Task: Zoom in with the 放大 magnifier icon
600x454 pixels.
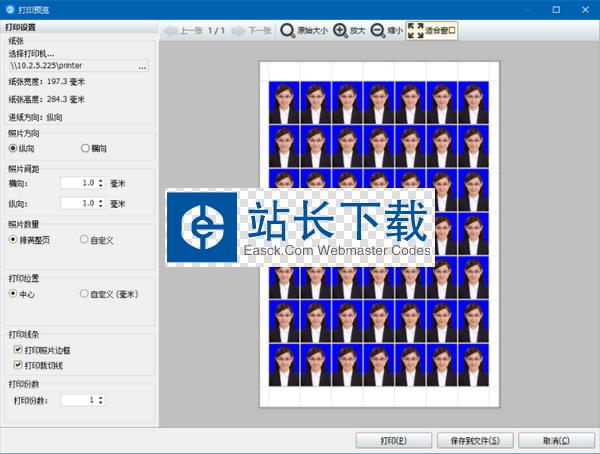Action: point(341,31)
